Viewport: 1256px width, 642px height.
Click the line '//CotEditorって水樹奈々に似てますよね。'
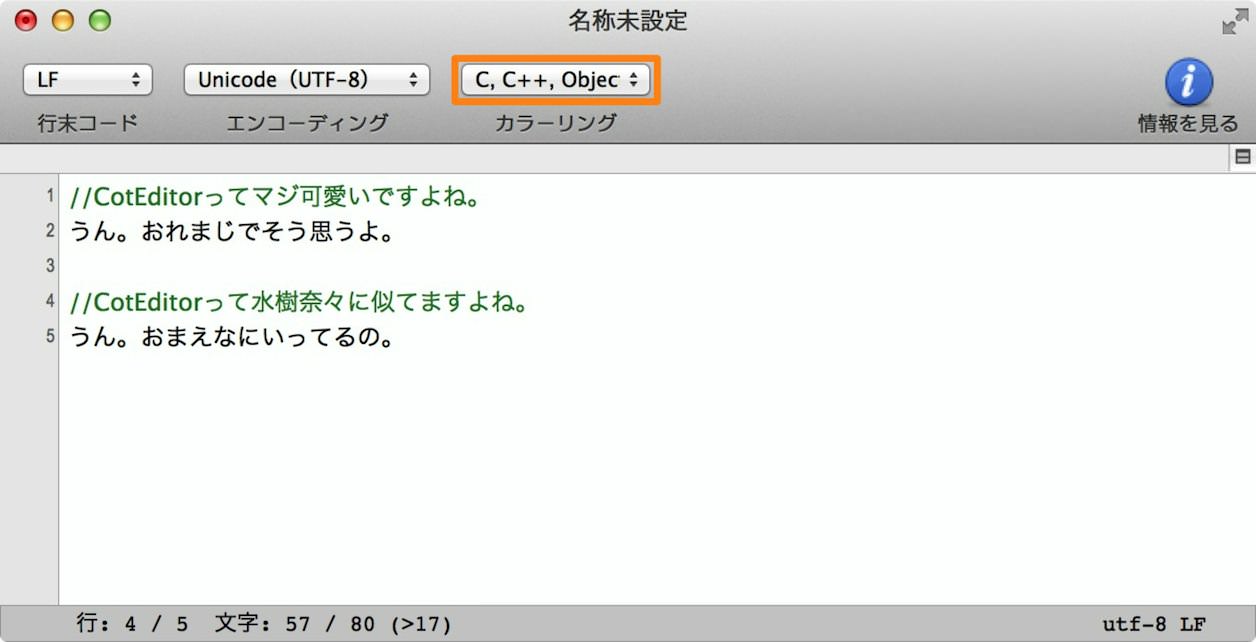[x=300, y=302]
